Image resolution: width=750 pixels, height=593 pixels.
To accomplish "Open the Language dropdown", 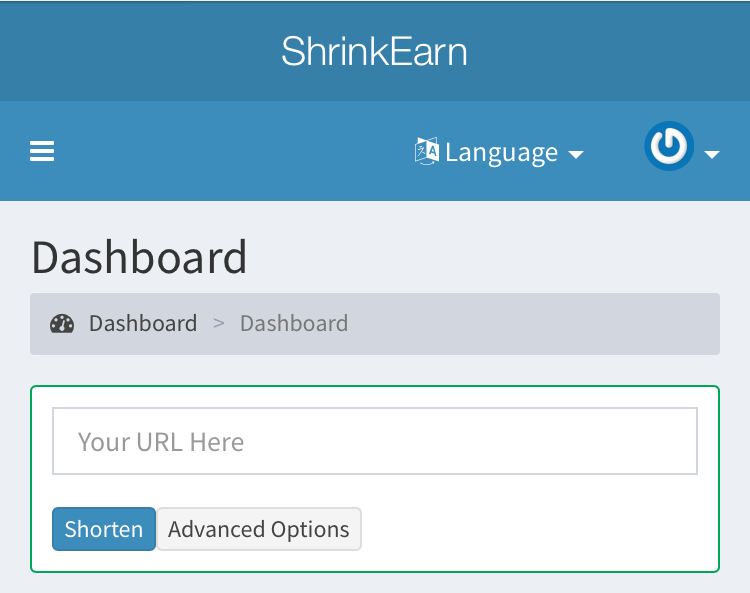I will click(499, 152).
